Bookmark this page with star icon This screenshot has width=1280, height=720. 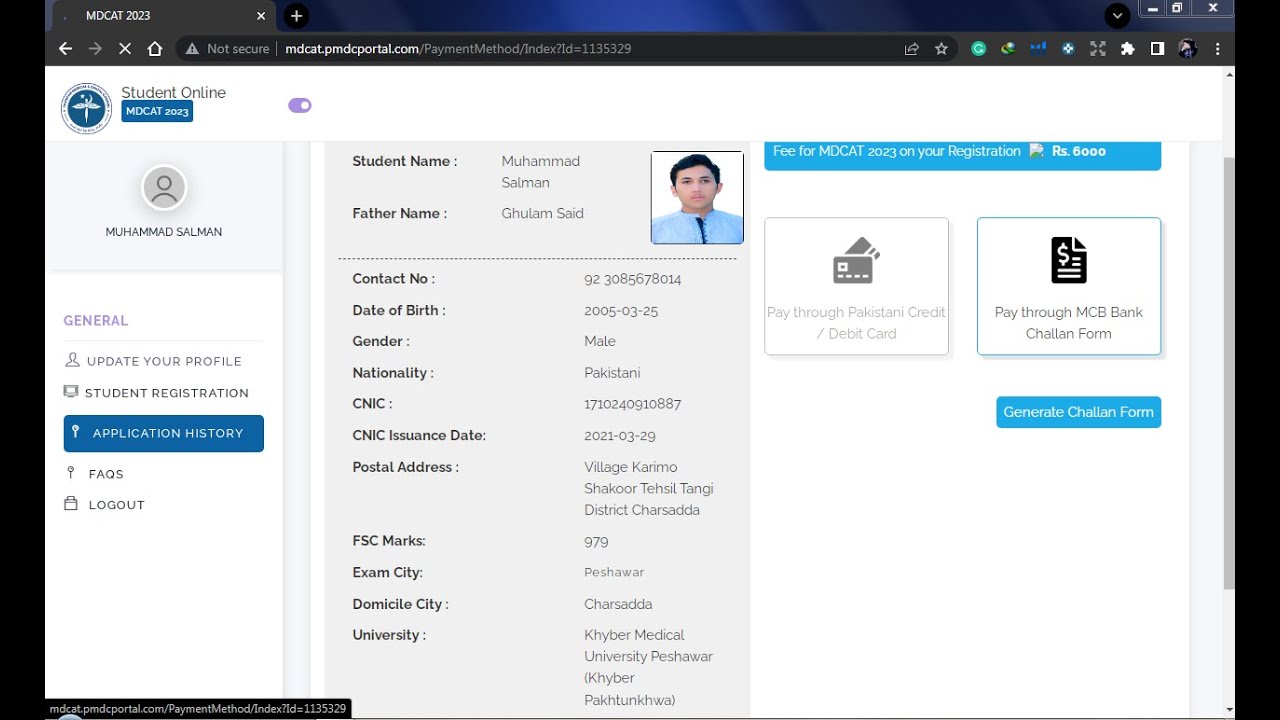click(941, 48)
